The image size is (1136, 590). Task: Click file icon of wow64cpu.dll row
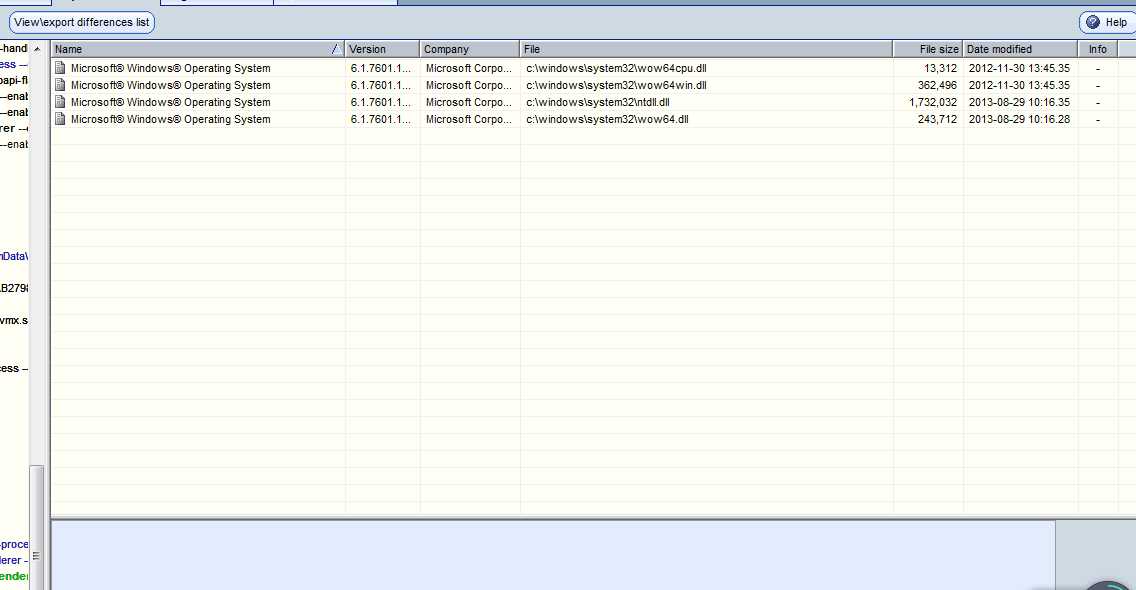(60, 68)
